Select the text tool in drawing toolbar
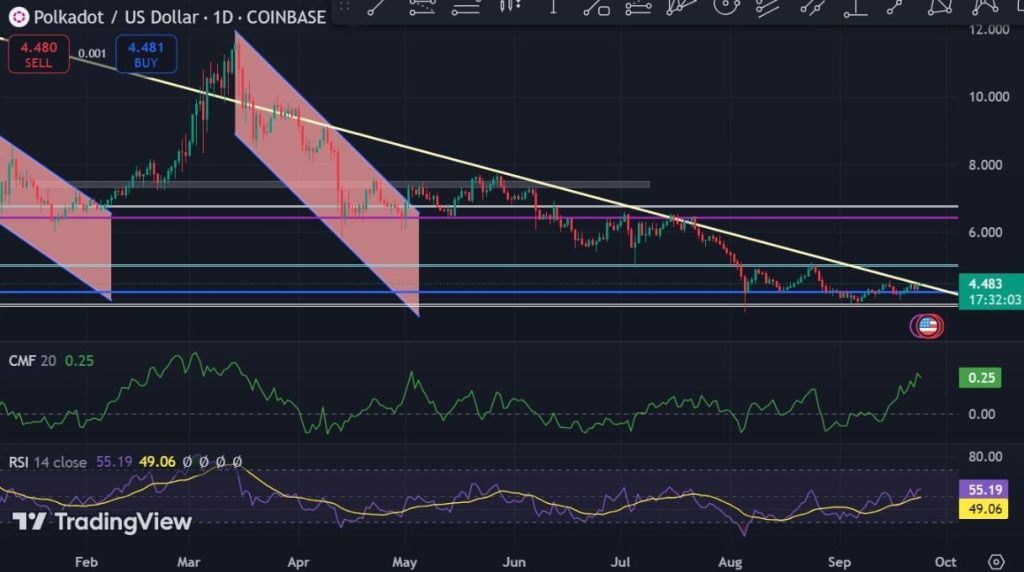1024x572 pixels. coord(553,7)
